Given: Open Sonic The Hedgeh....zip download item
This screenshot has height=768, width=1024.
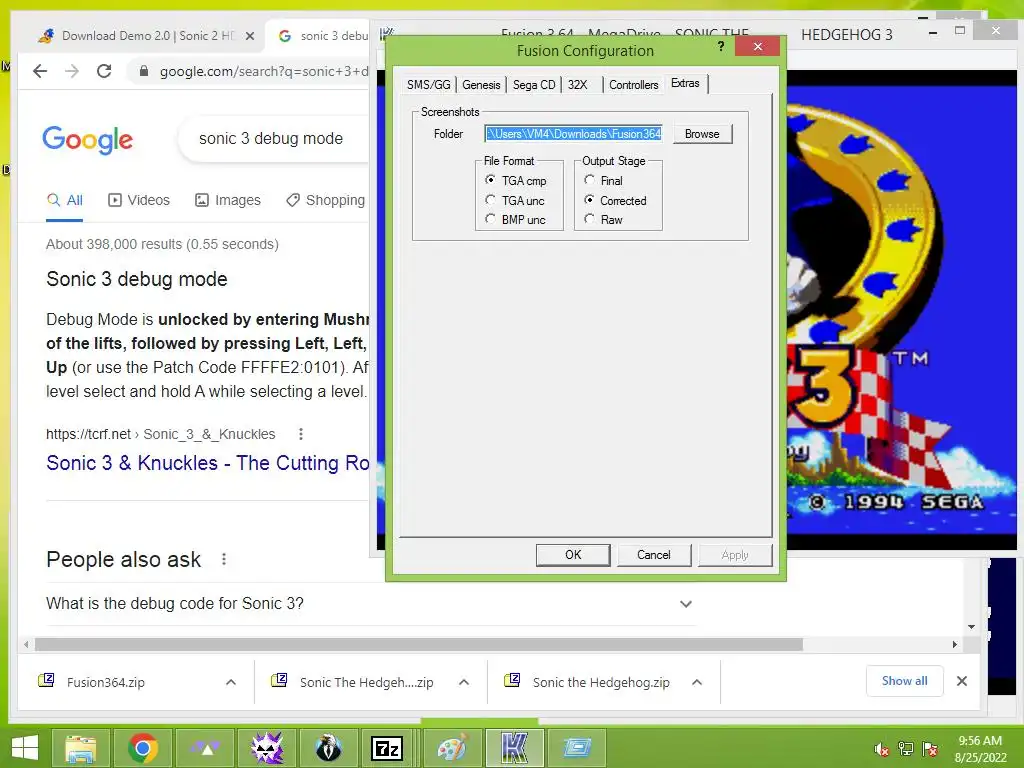Looking at the screenshot, I should (x=366, y=682).
